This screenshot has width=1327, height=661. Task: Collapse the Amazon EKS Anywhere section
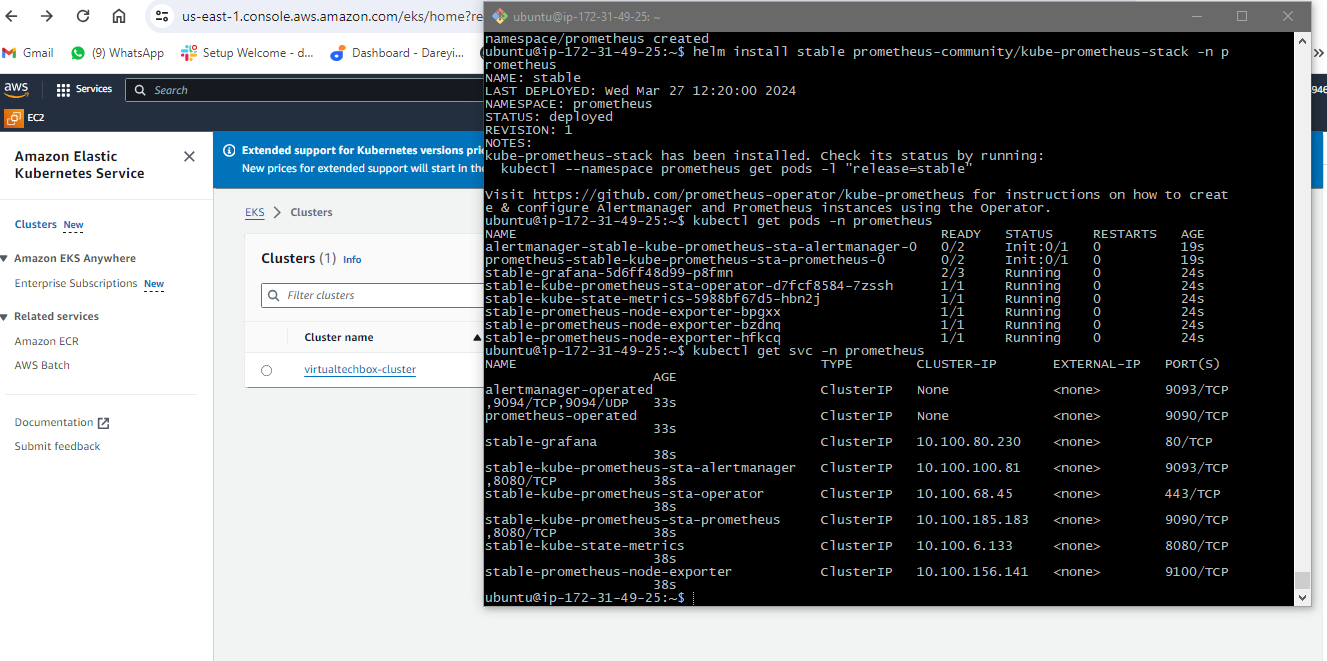5,259
